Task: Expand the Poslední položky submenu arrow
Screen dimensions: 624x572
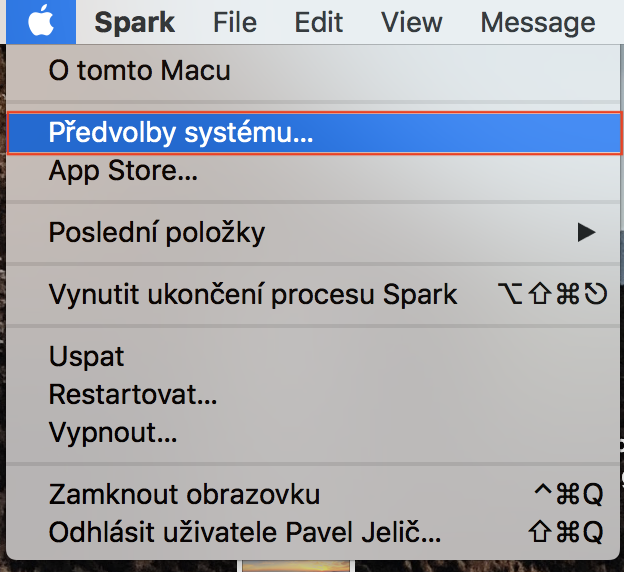Action: 587,233
